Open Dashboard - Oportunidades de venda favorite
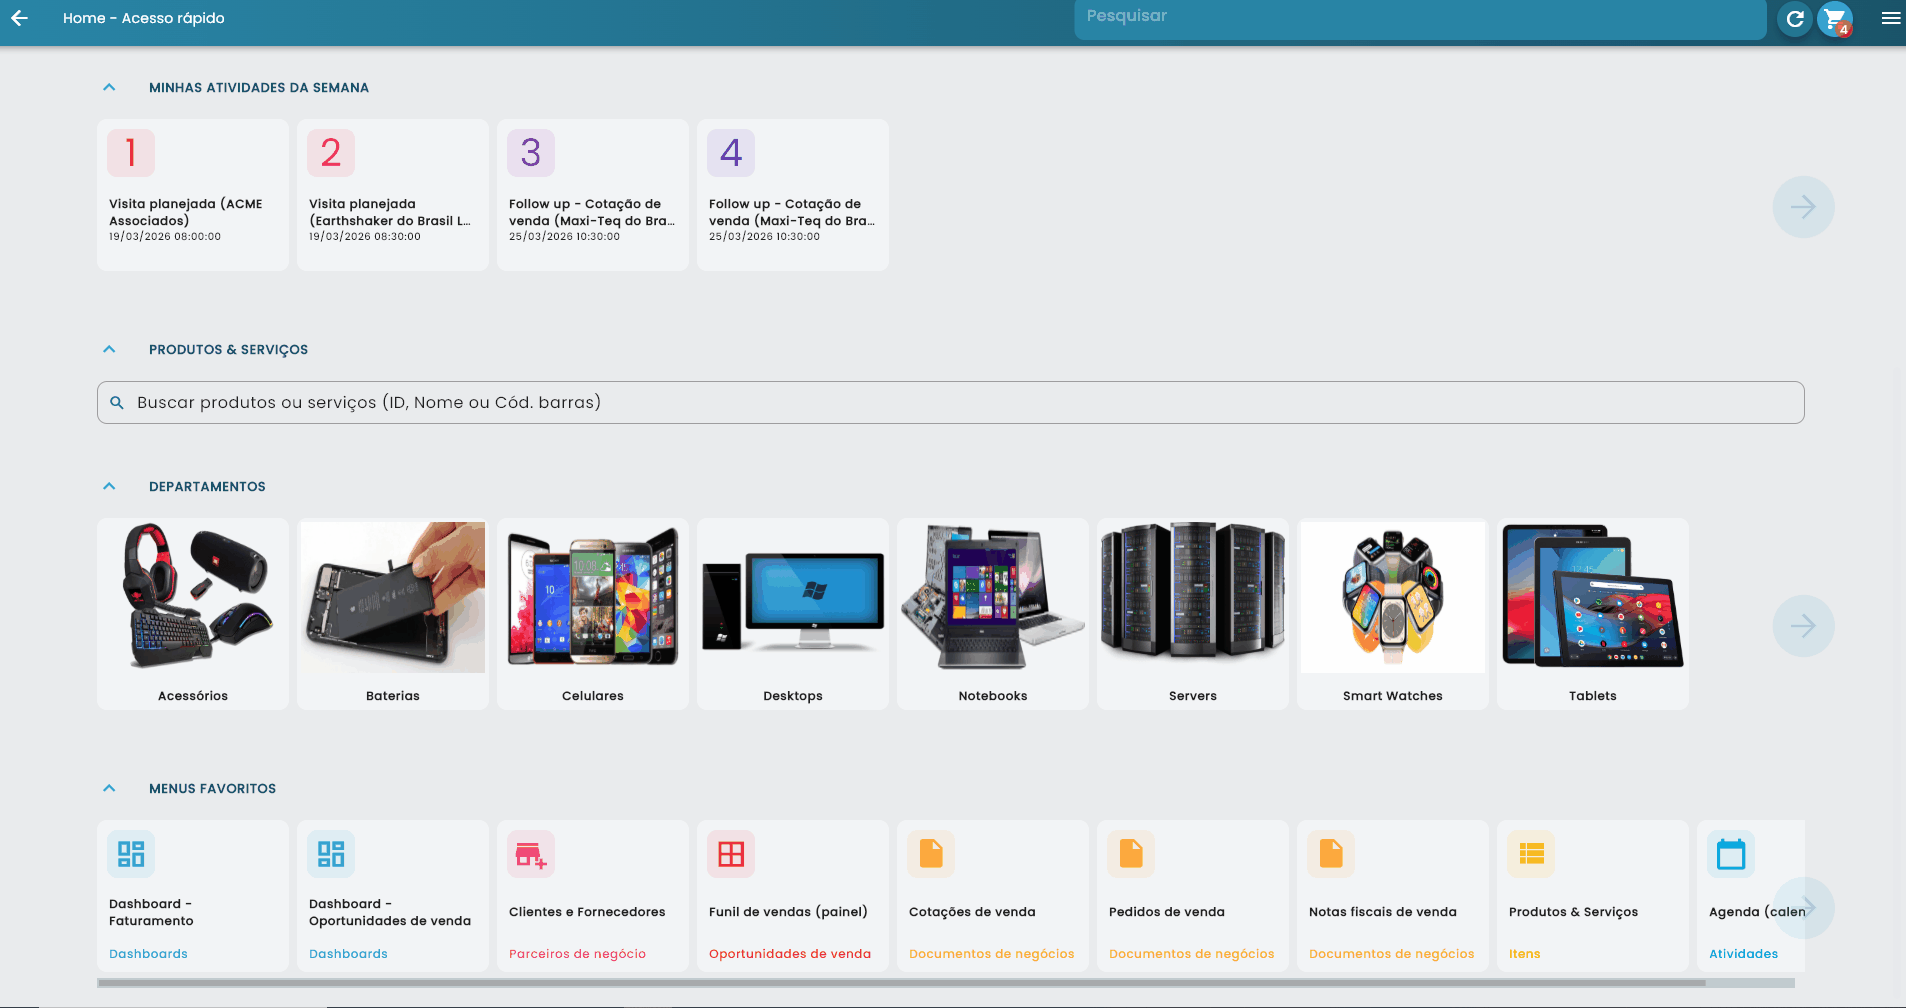 pyautogui.click(x=393, y=896)
